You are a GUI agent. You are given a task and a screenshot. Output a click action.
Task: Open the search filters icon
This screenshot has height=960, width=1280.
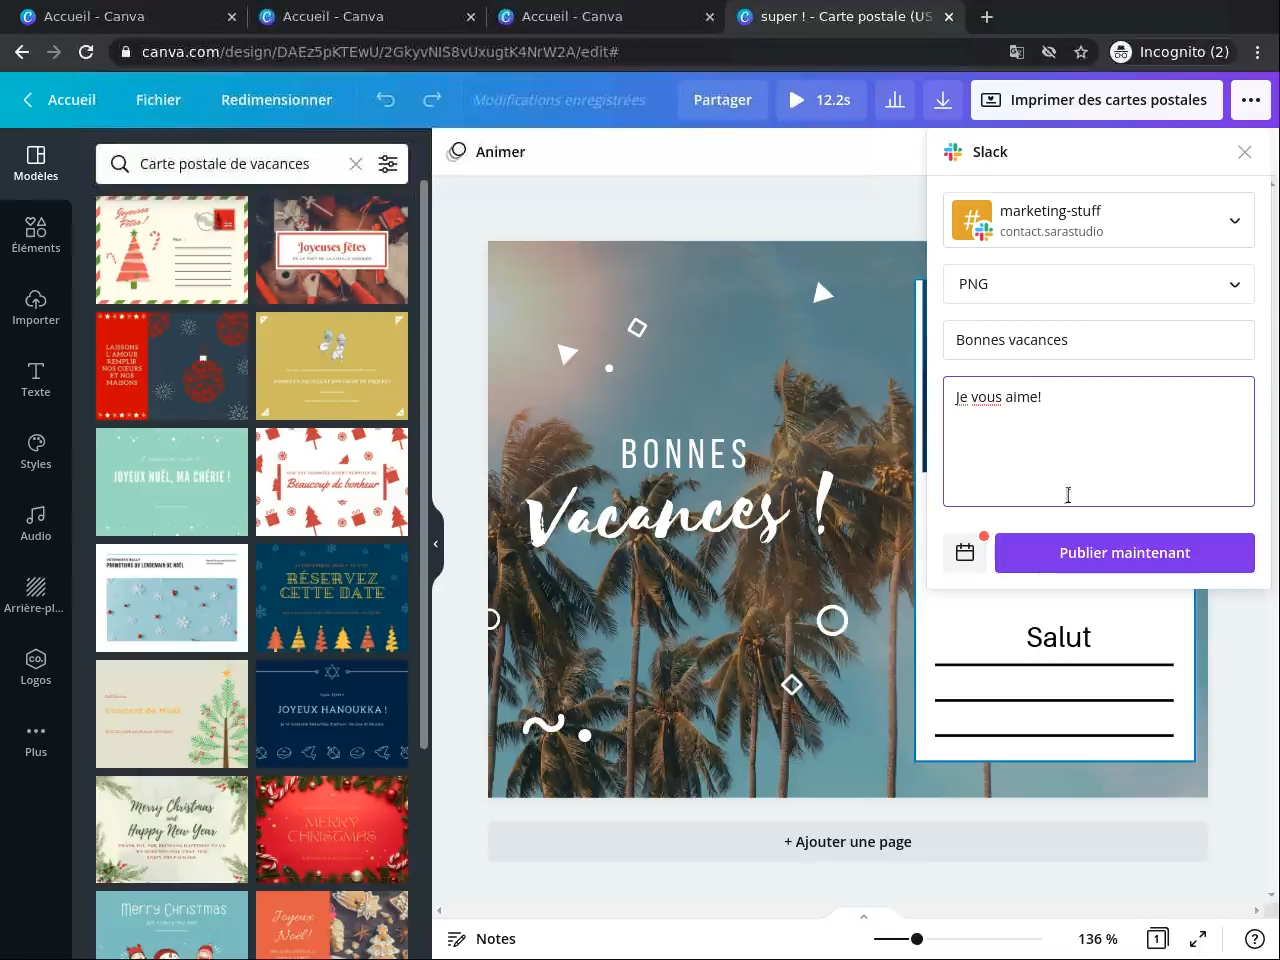click(388, 164)
